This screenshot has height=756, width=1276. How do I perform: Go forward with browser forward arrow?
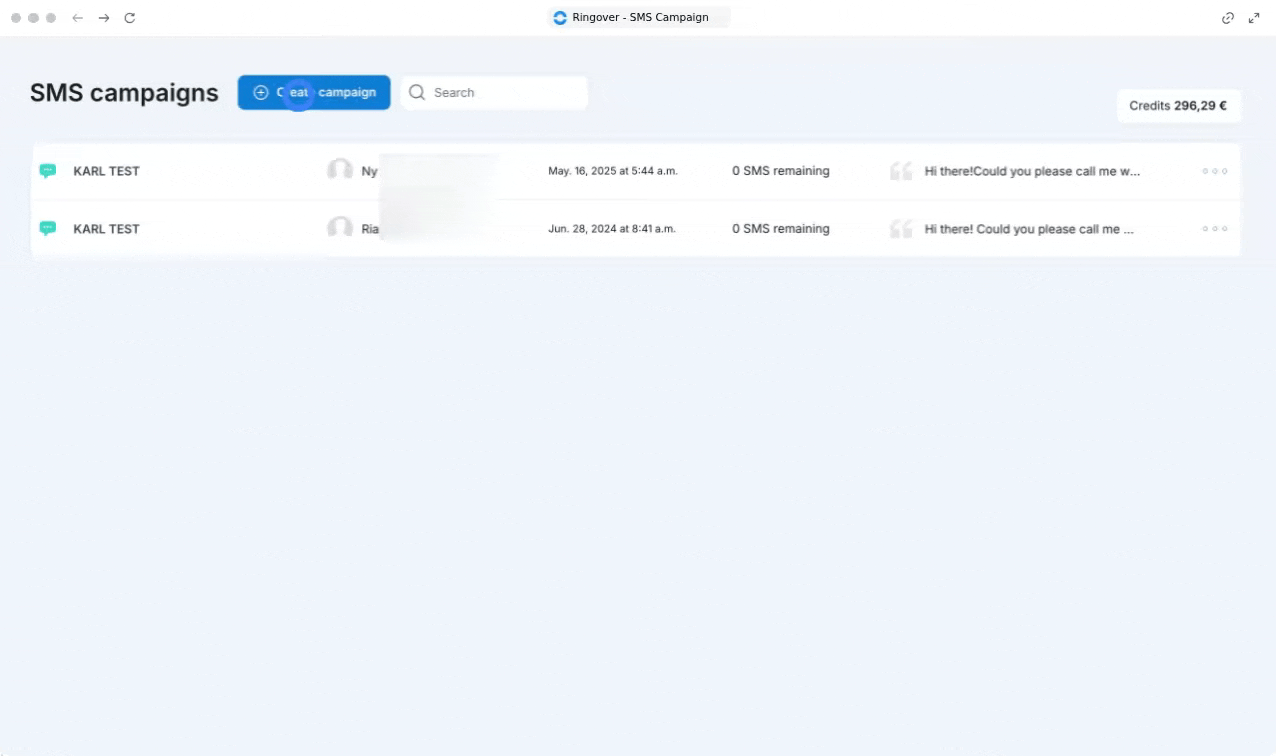[x=104, y=18]
